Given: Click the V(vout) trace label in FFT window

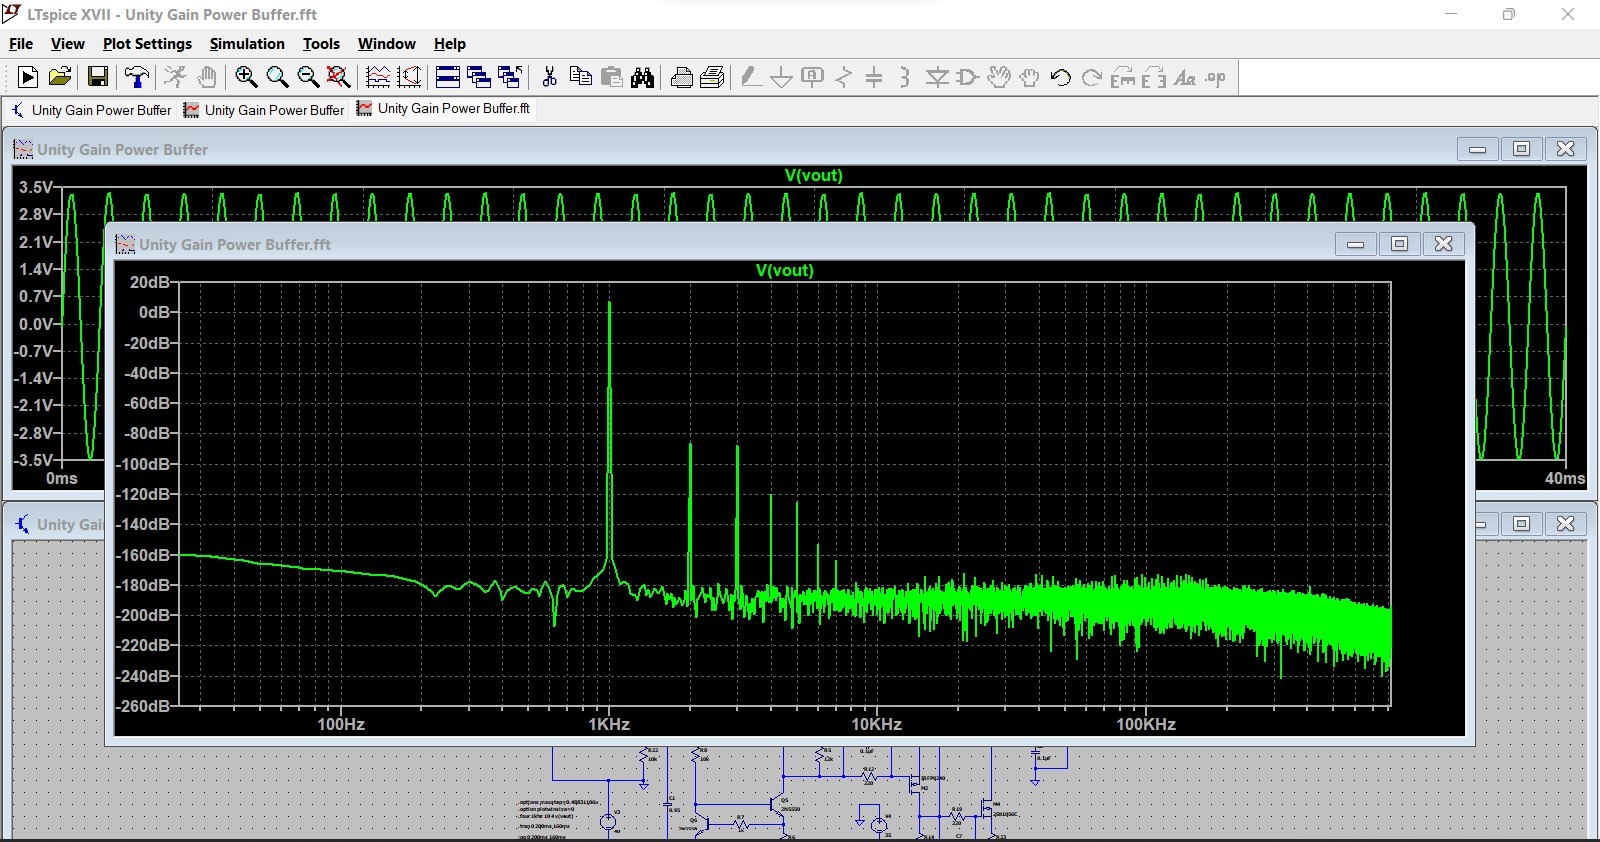Looking at the screenshot, I should coord(785,270).
